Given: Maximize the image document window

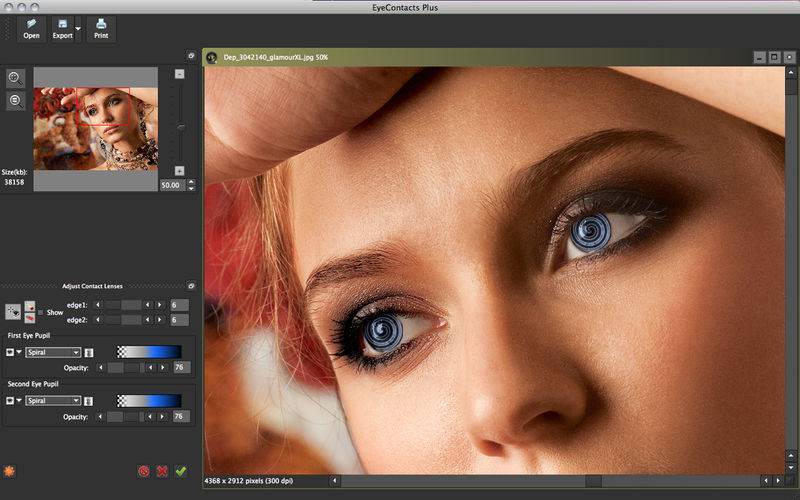Looking at the screenshot, I should click(774, 57).
